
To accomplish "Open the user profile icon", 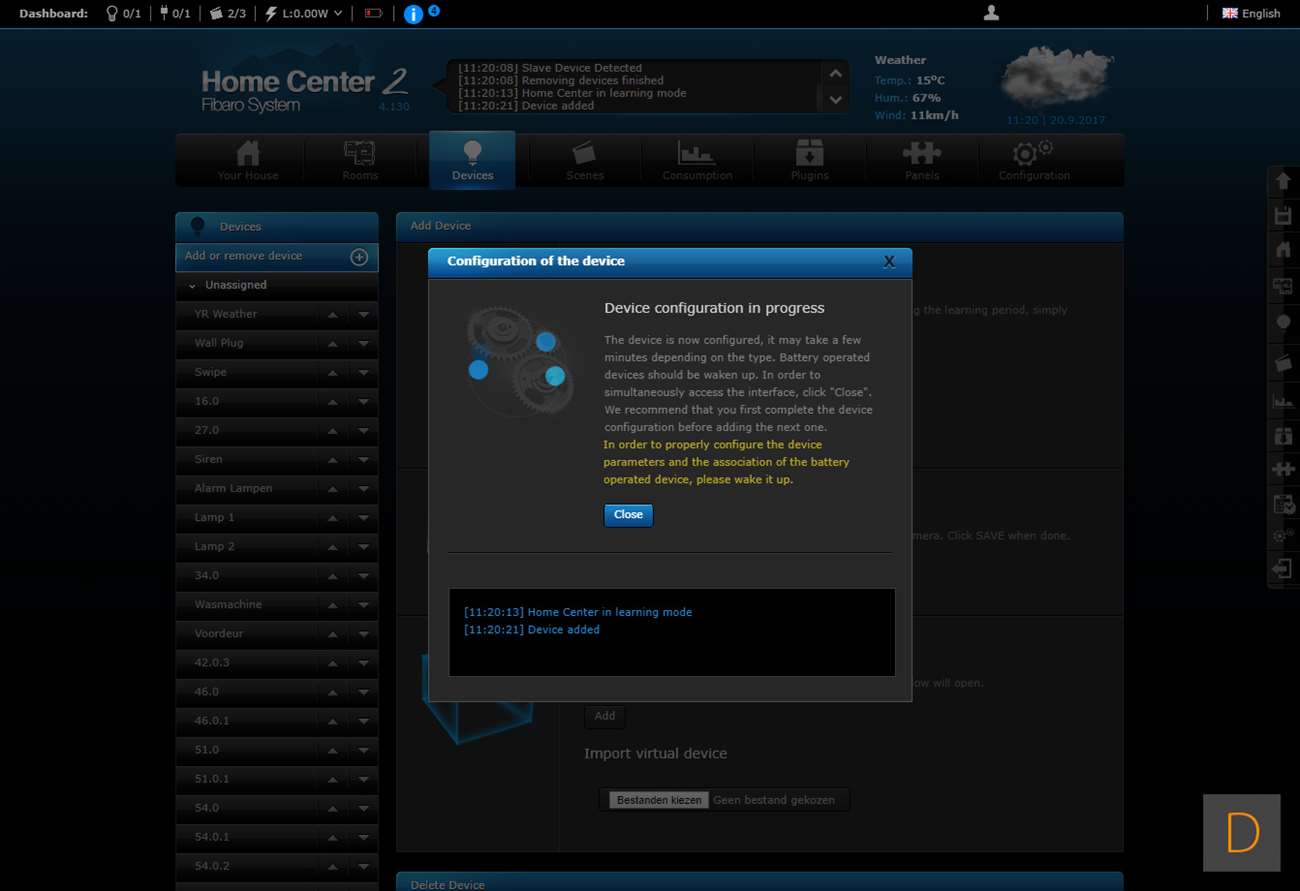I will (x=991, y=13).
